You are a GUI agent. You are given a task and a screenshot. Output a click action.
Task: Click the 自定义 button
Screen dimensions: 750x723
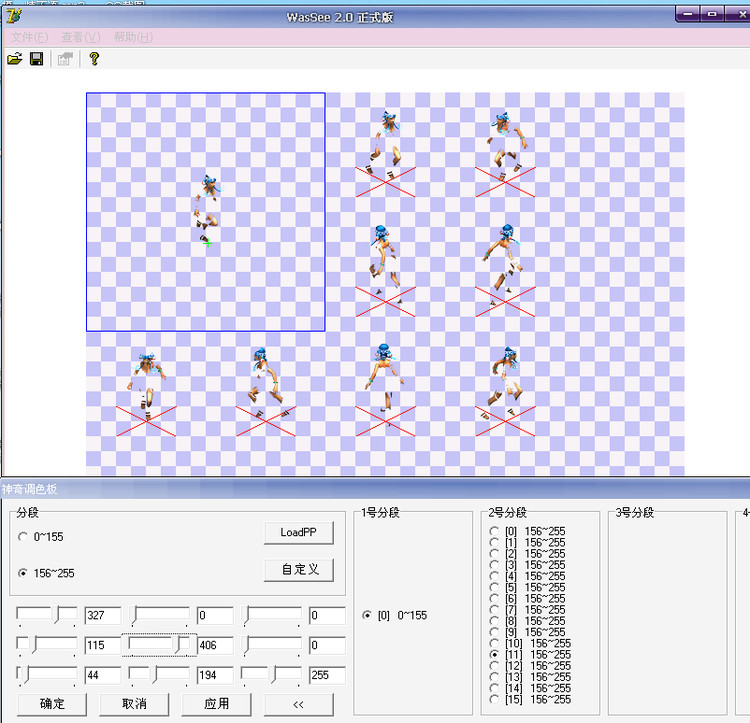click(x=298, y=570)
